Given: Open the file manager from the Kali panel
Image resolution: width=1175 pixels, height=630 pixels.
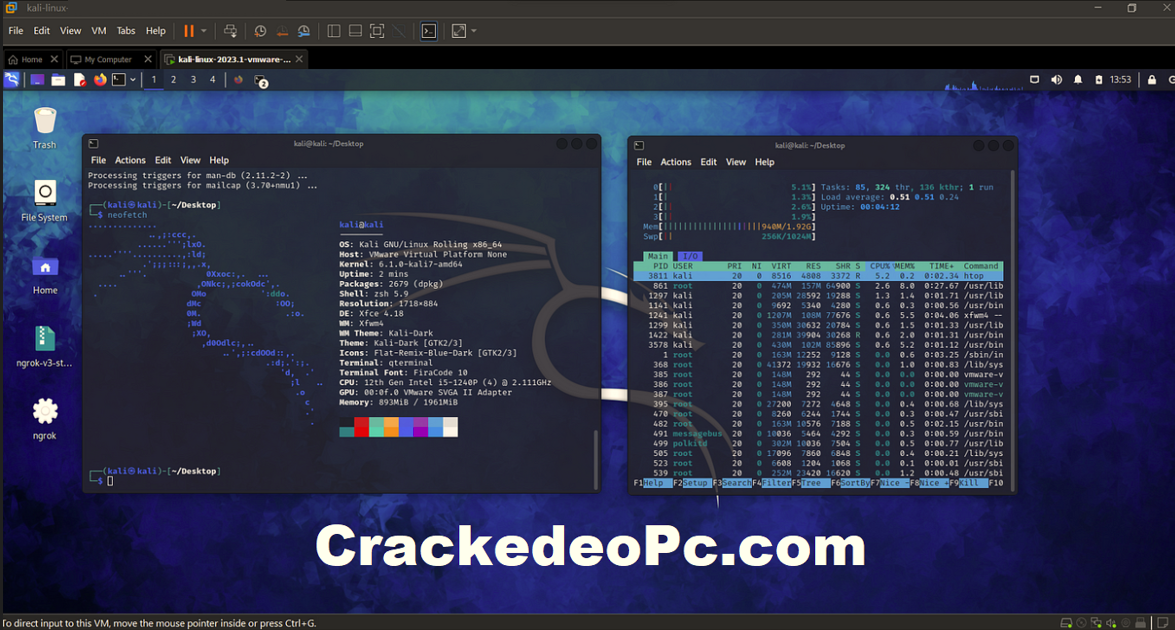Looking at the screenshot, I should tap(58, 79).
